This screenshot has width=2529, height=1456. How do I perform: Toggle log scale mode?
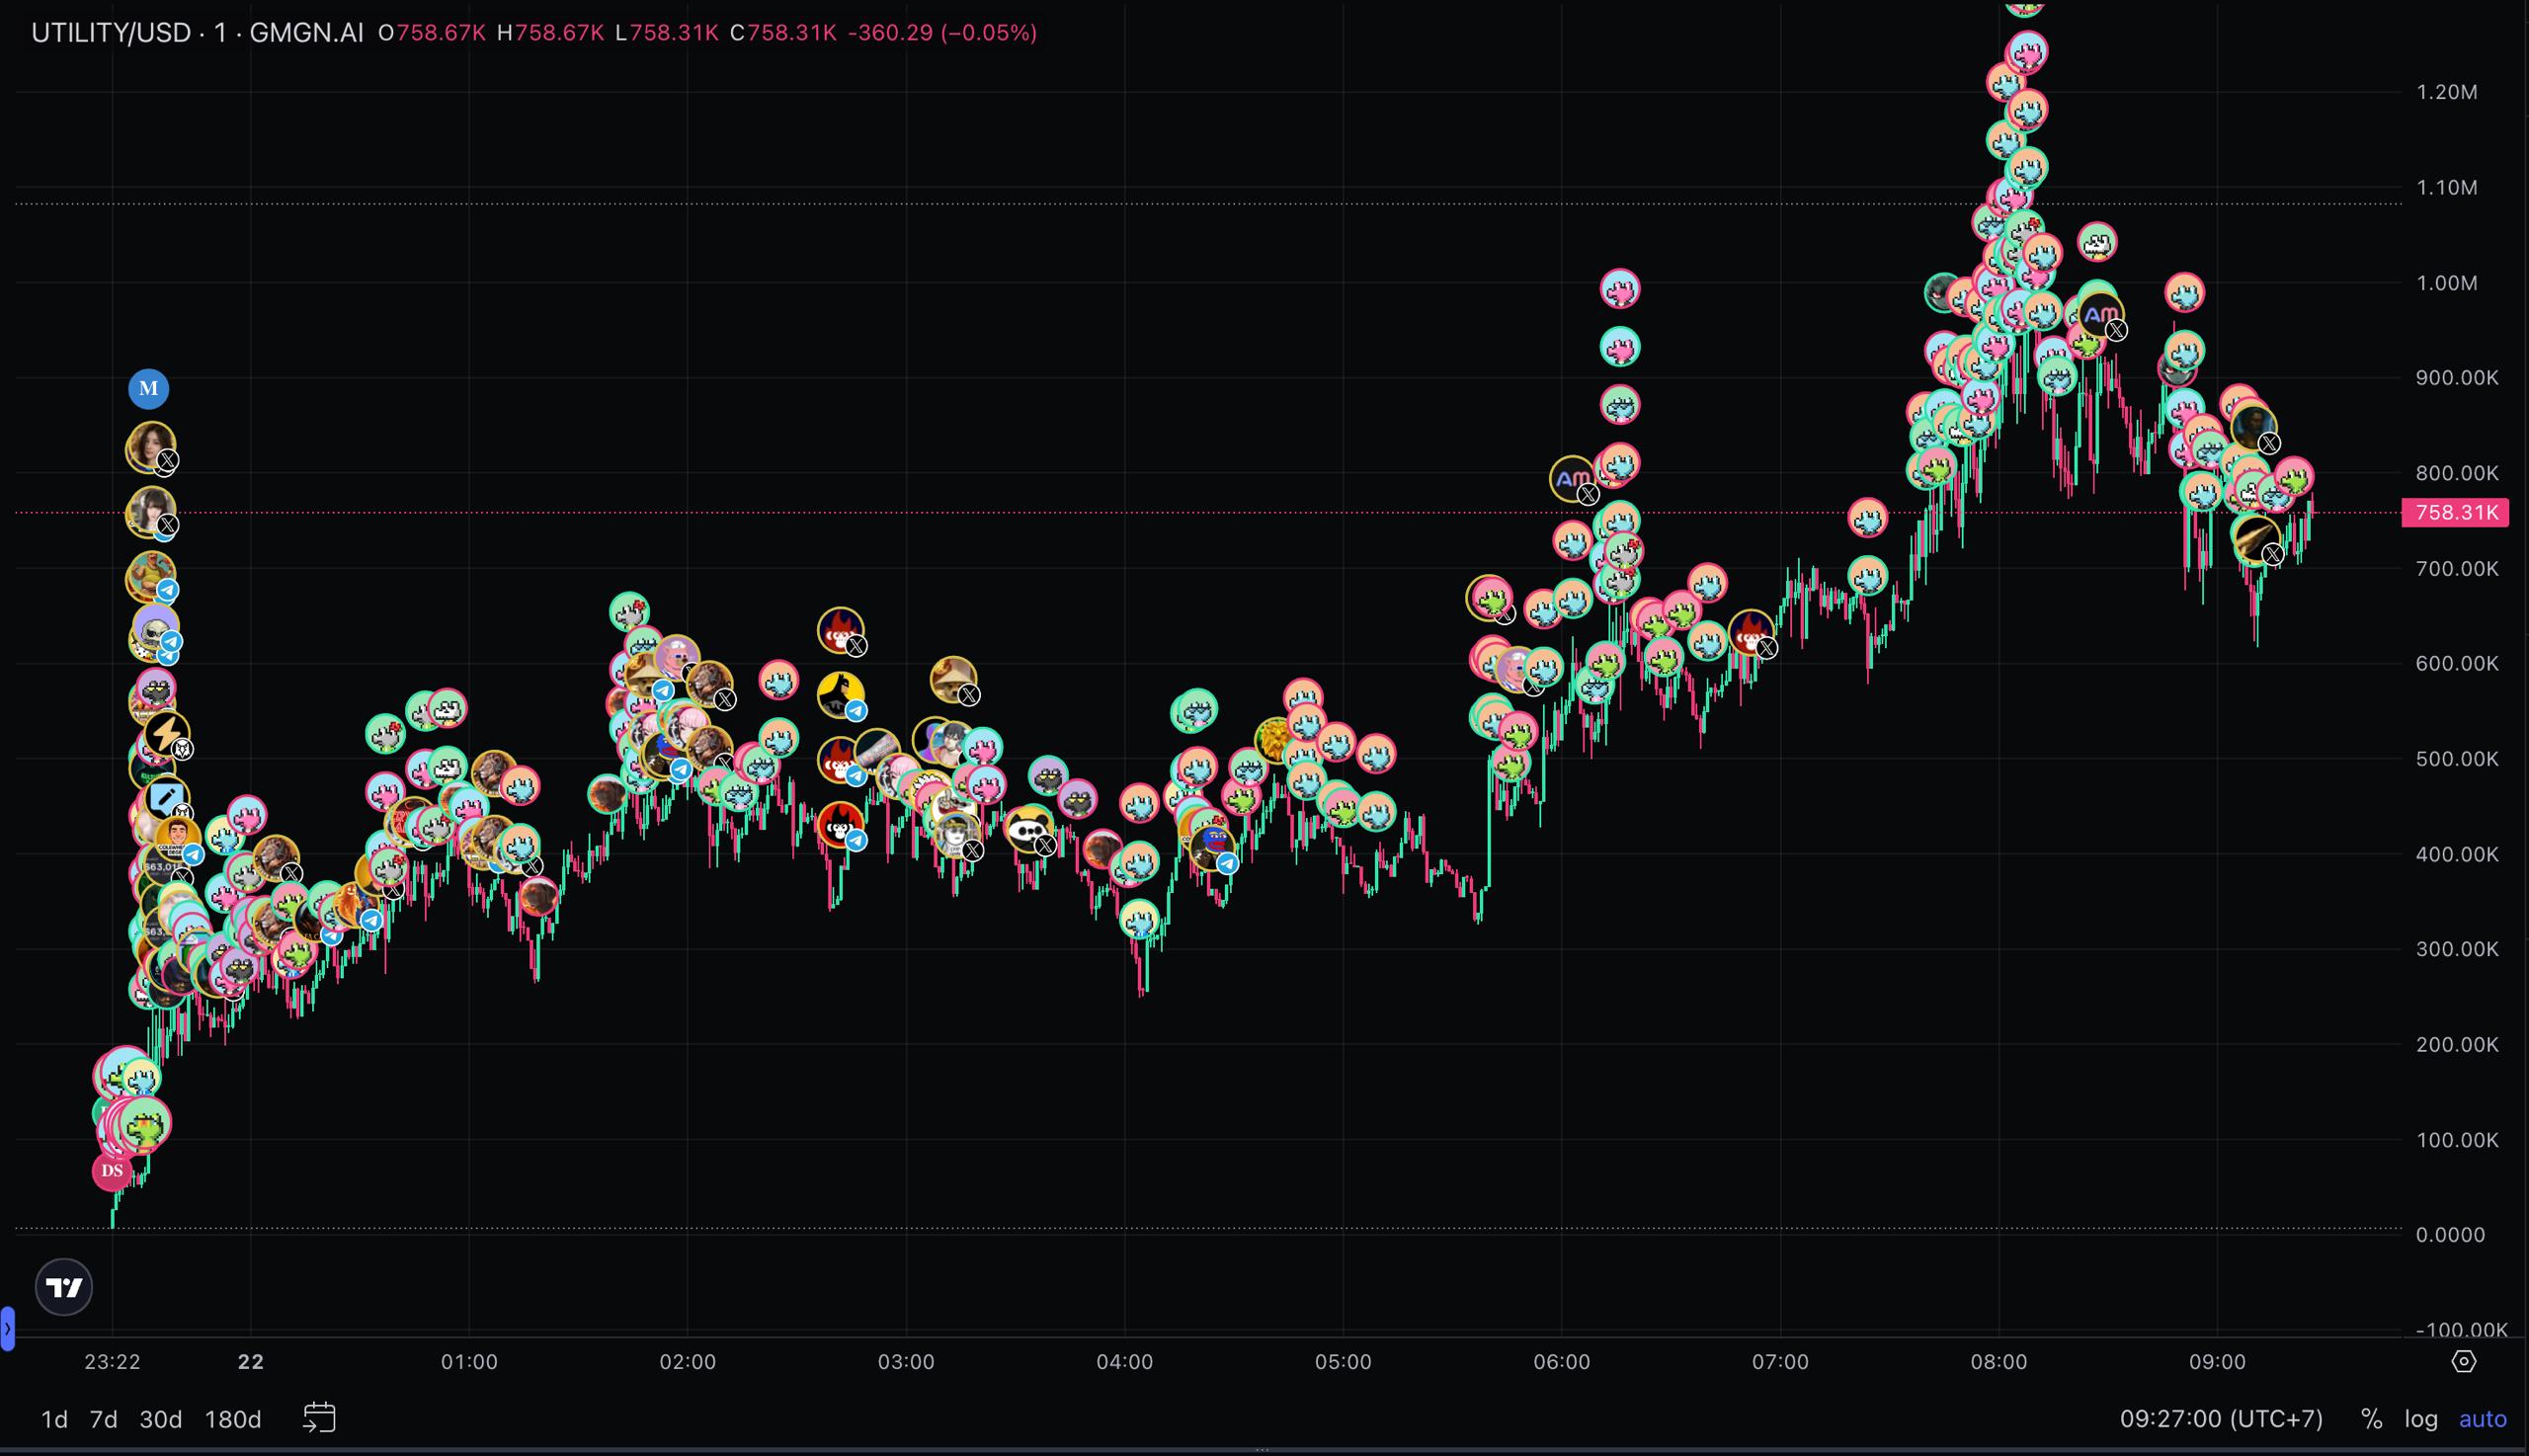[2421, 1419]
